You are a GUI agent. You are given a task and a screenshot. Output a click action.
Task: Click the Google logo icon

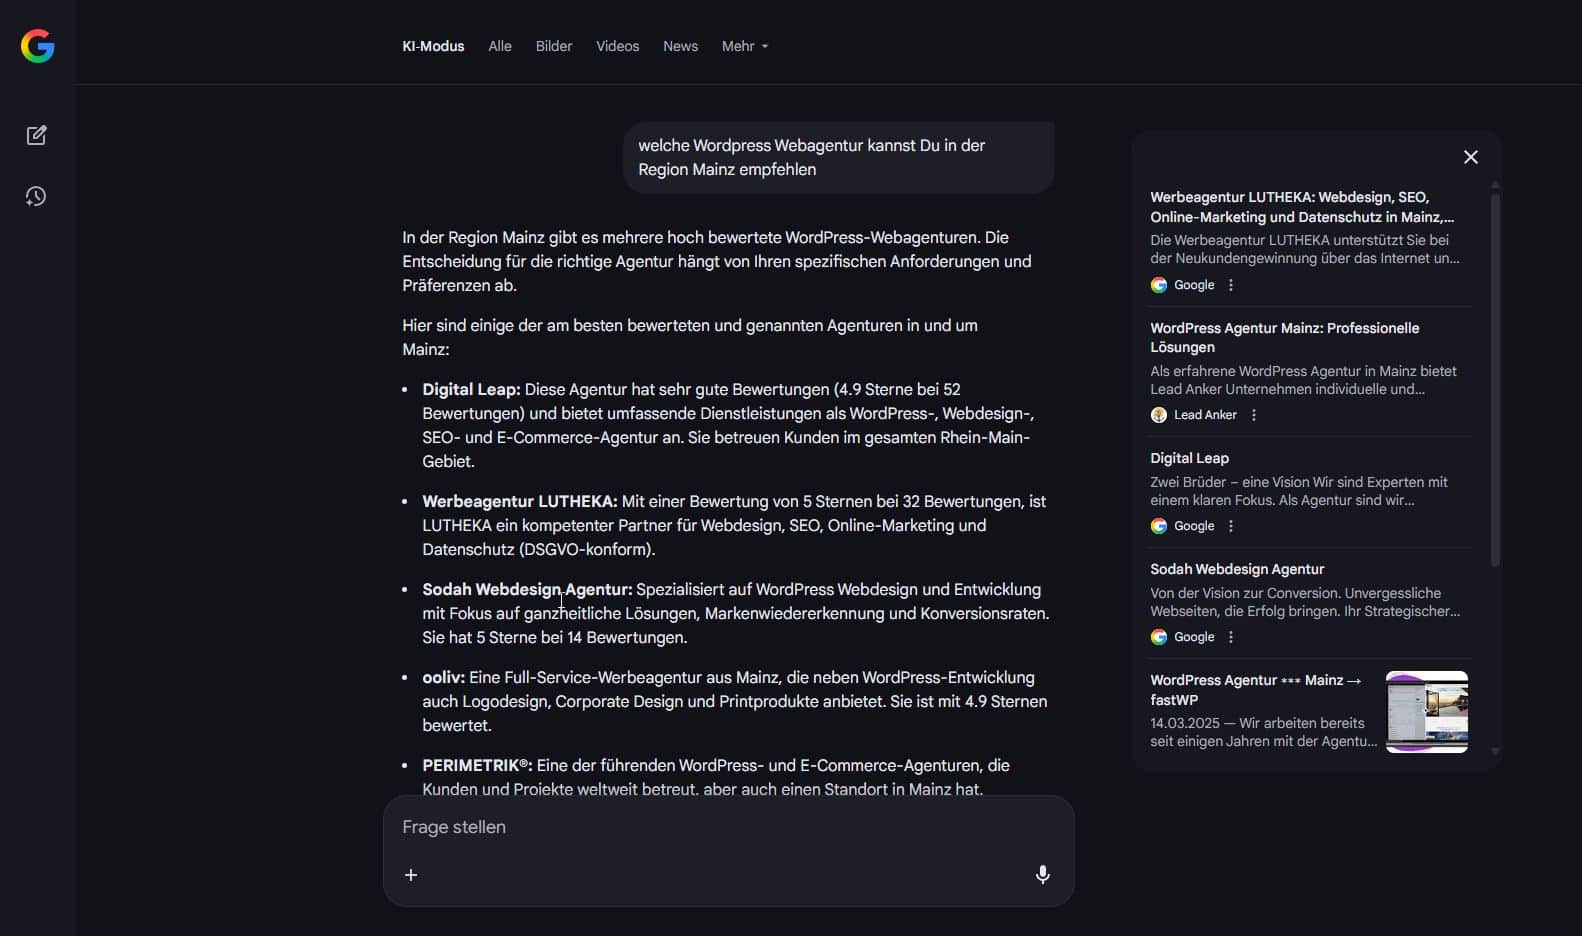click(x=38, y=46)
